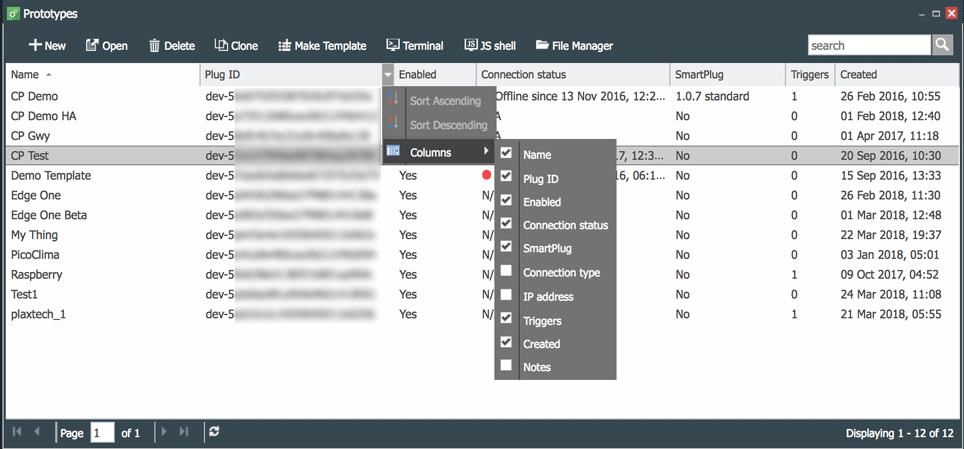Sort by Enabled column header

tap(435, 74)
